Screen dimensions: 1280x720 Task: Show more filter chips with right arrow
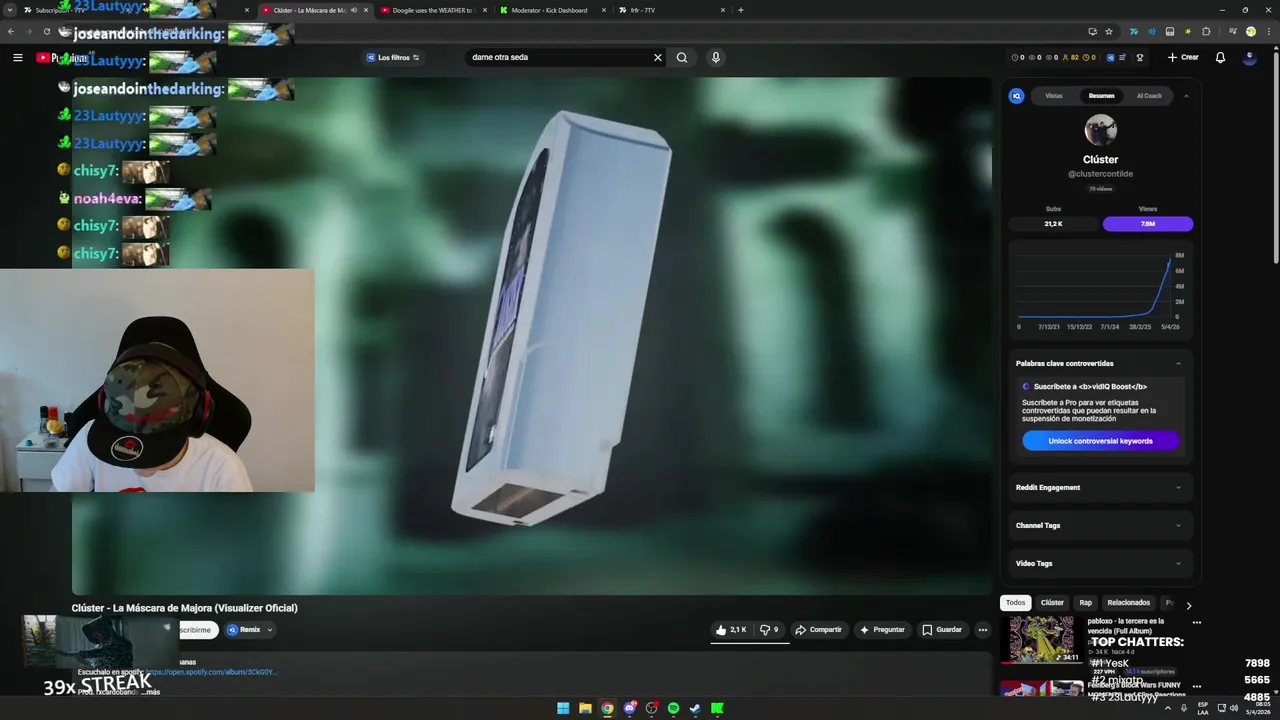pos(1188,605)
